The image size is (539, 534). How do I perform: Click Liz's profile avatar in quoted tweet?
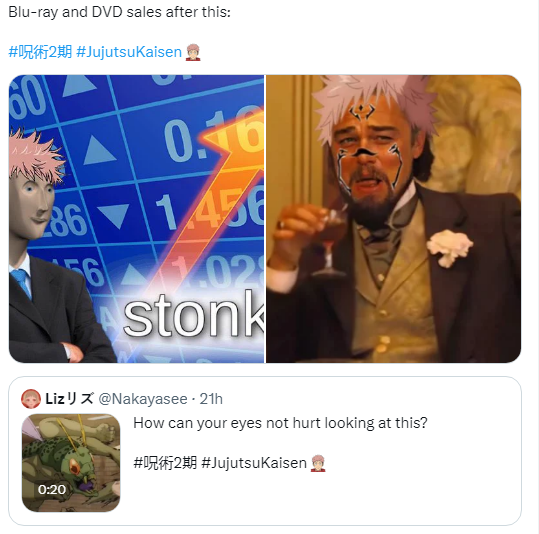click(31, 399)
